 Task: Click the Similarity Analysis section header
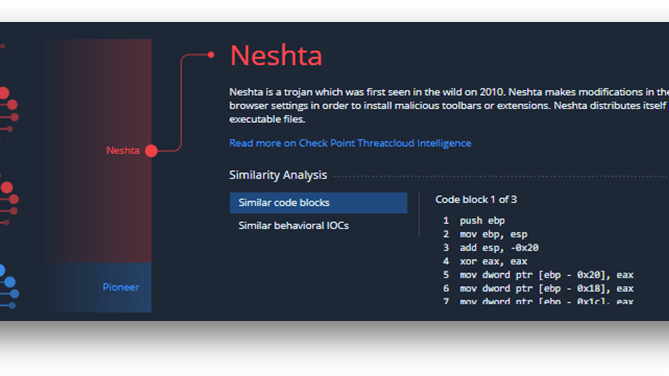[x=278, y=175]
